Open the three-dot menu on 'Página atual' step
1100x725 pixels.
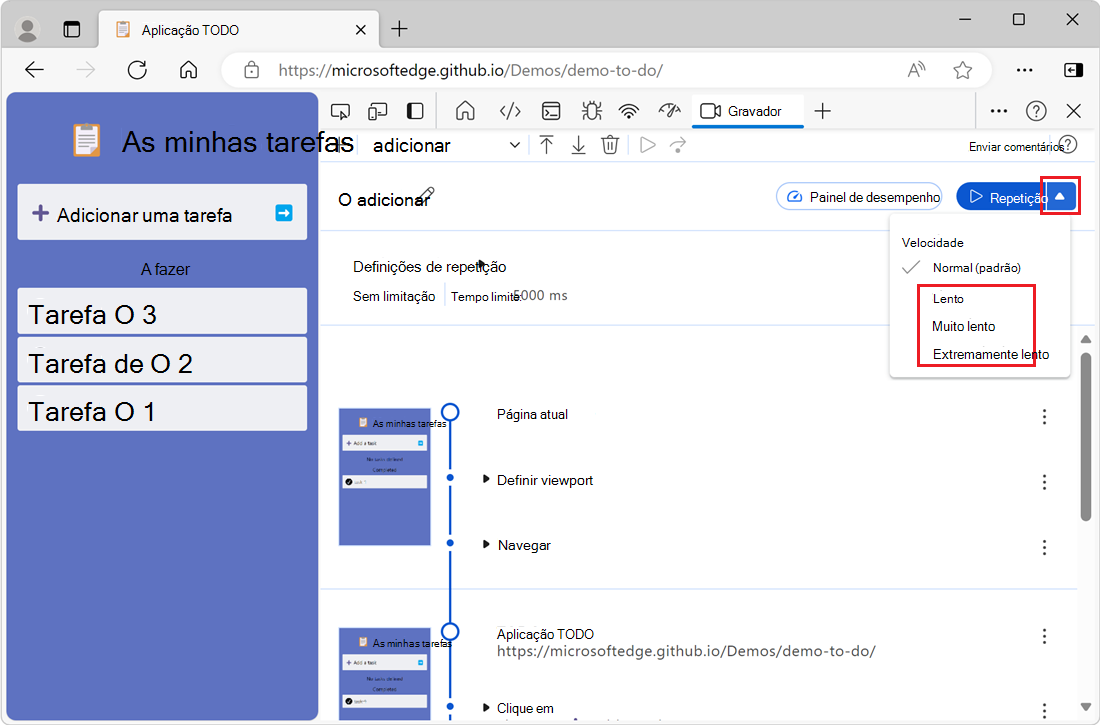(x=1044, y=414)
